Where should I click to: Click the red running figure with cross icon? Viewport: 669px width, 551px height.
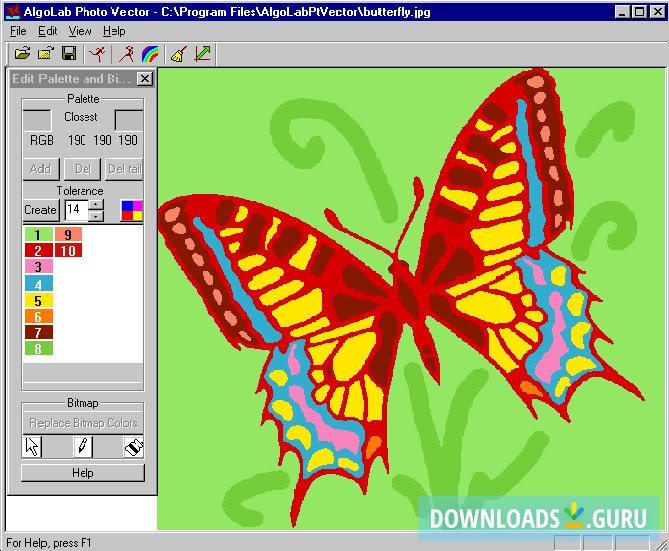point(98,54)
